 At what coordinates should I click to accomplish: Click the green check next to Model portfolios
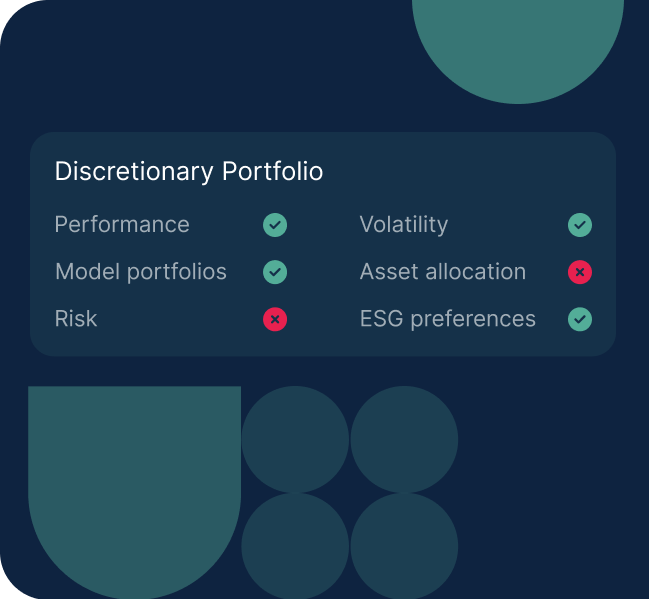tap(275, 272)
